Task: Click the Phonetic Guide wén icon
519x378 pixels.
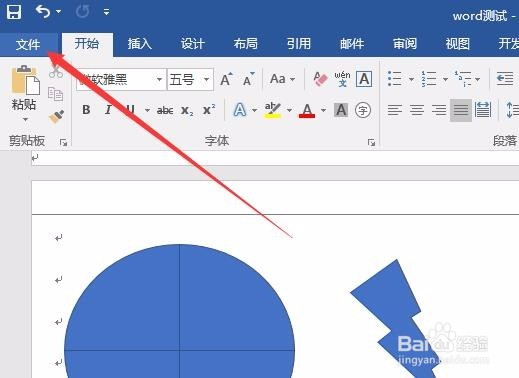Action: click(x=342, y=79)
